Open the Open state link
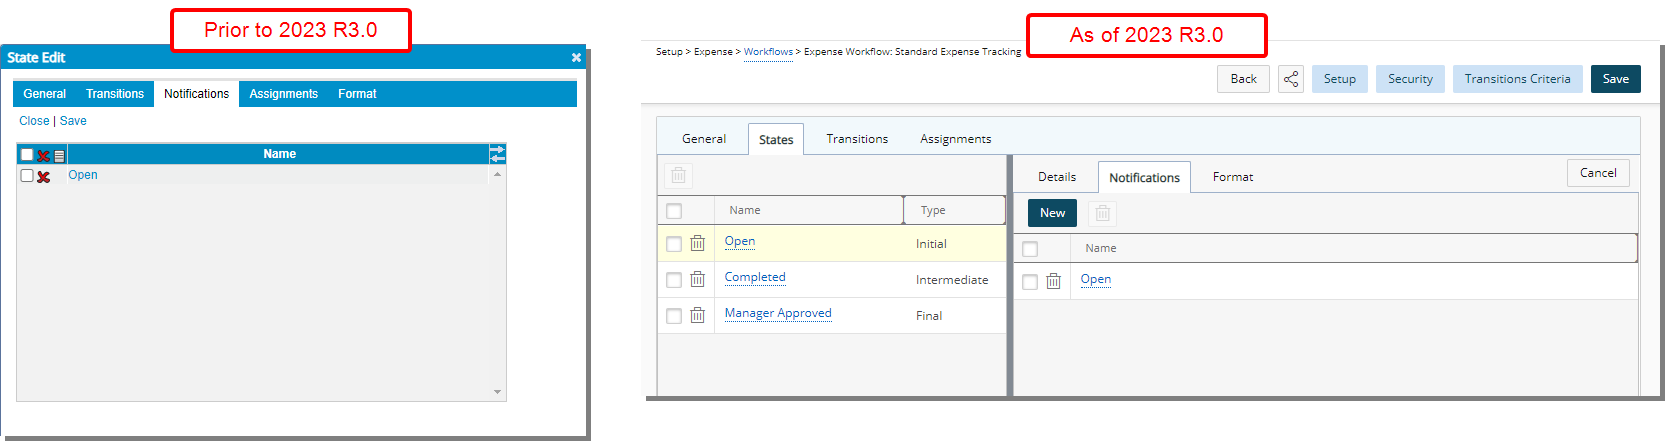Screen dimensions: 1670x441 740,241
